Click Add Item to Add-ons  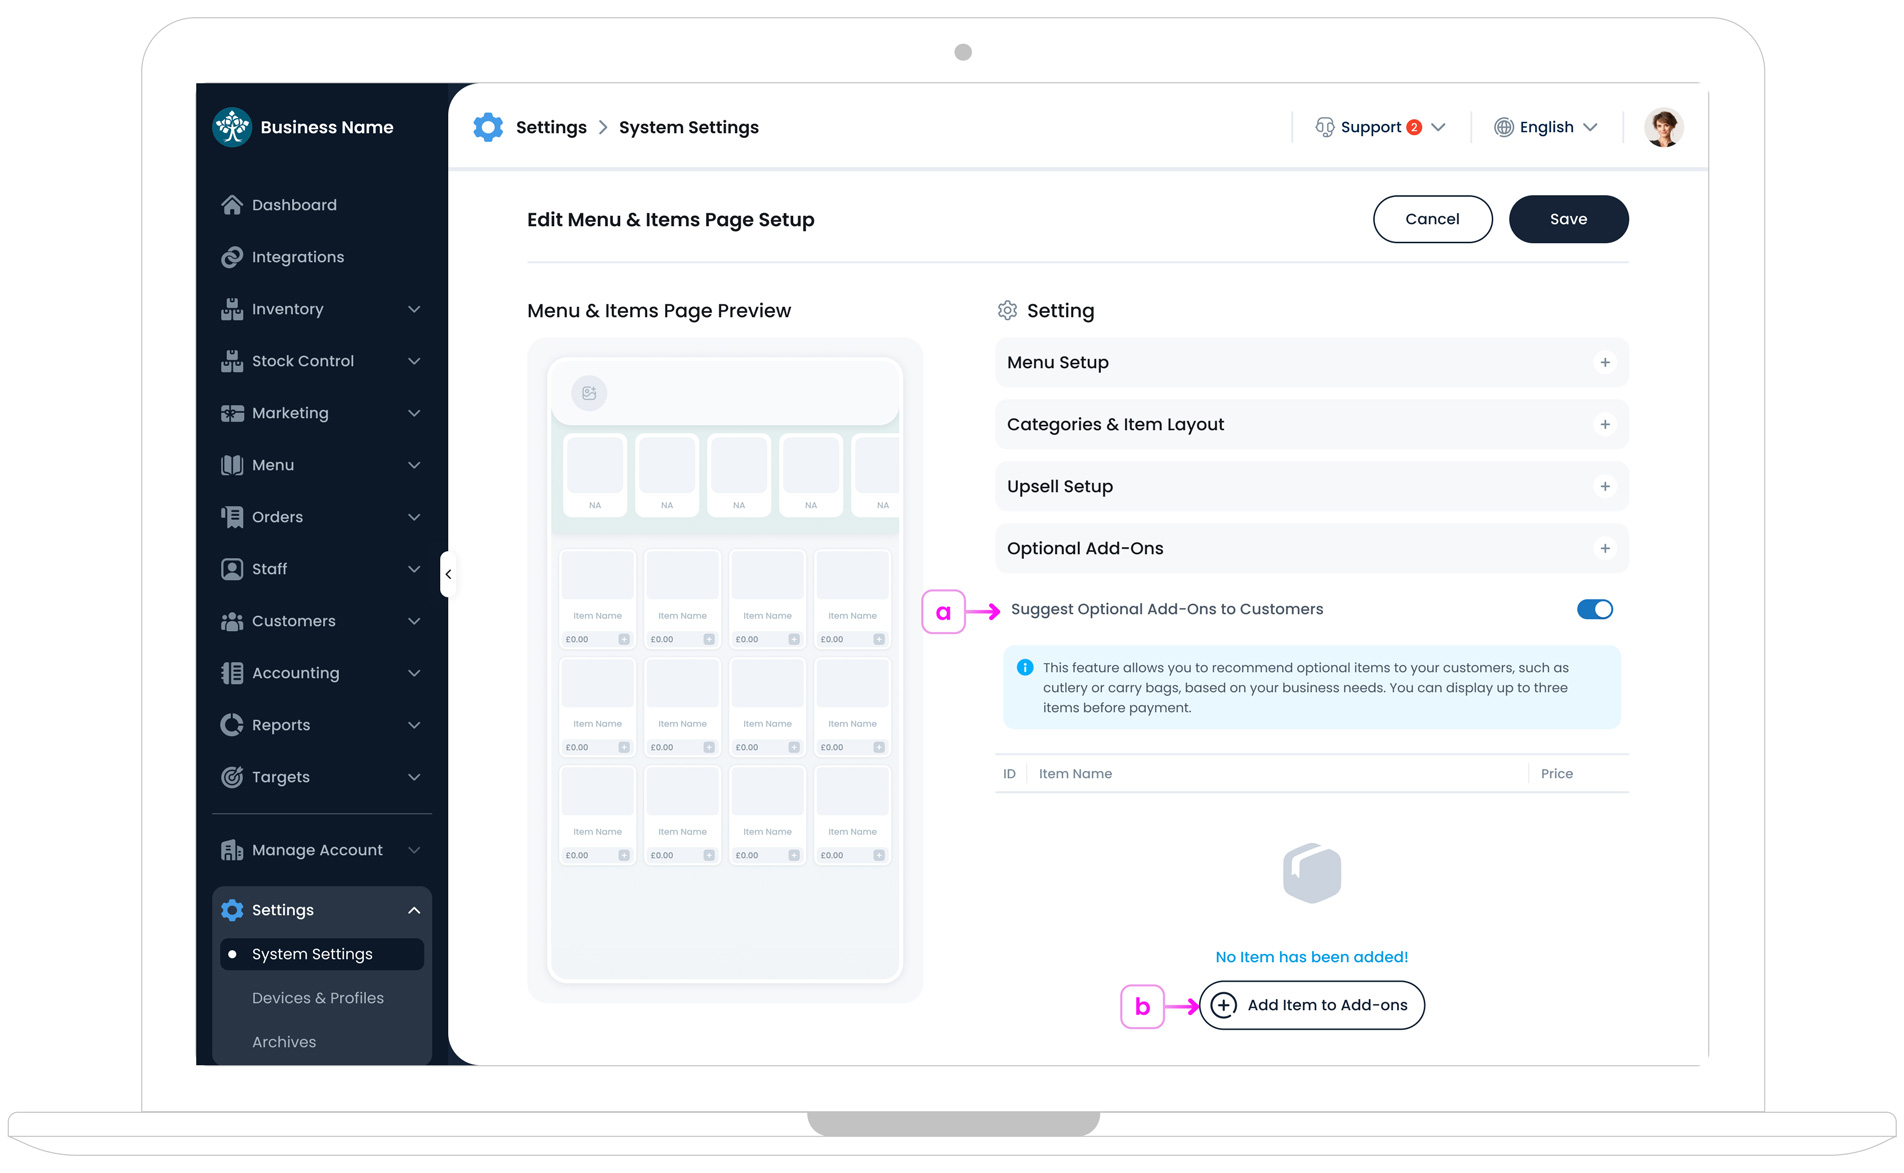click(x=1311, y=1005)
